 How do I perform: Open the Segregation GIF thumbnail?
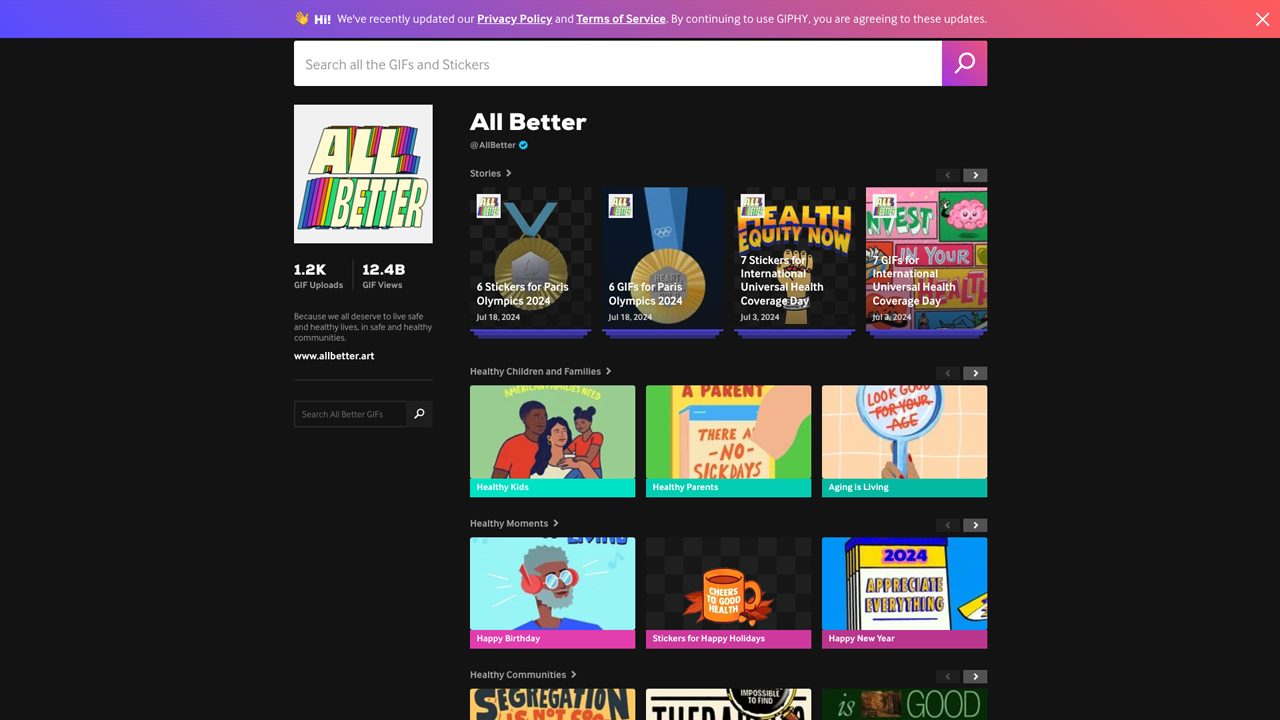click(552, 704)
